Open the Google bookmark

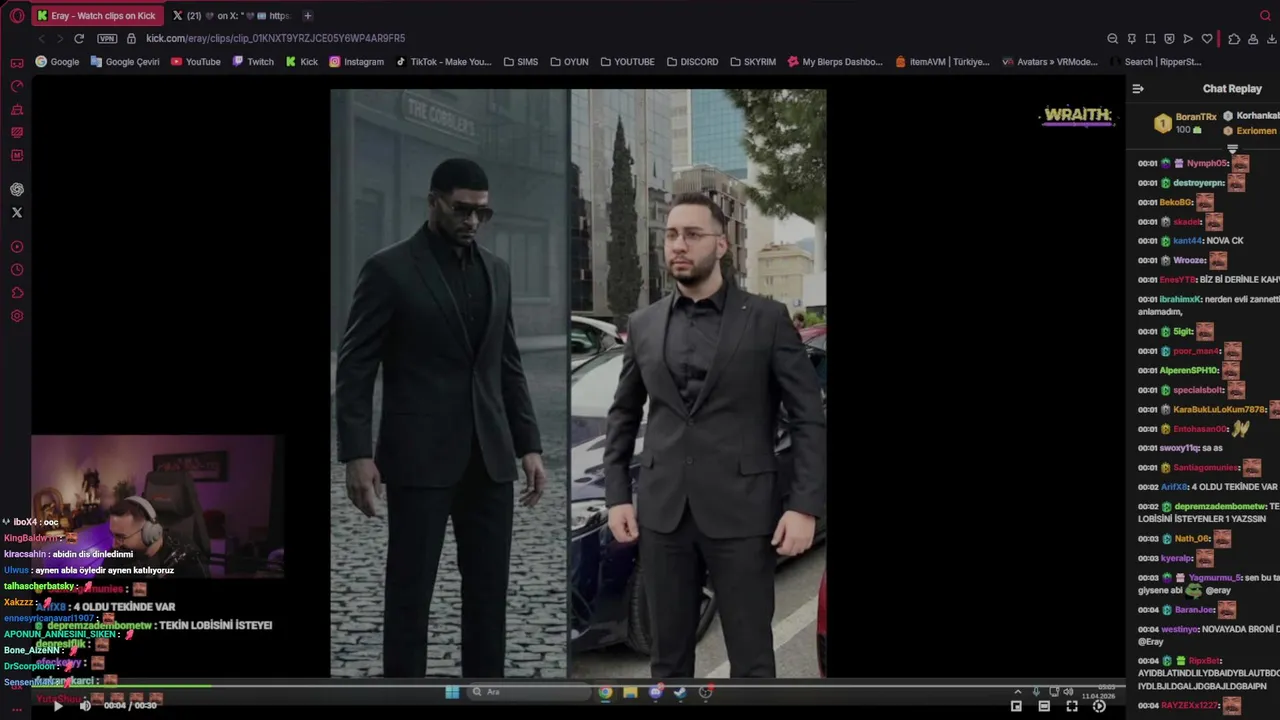(x=57, y=61)
